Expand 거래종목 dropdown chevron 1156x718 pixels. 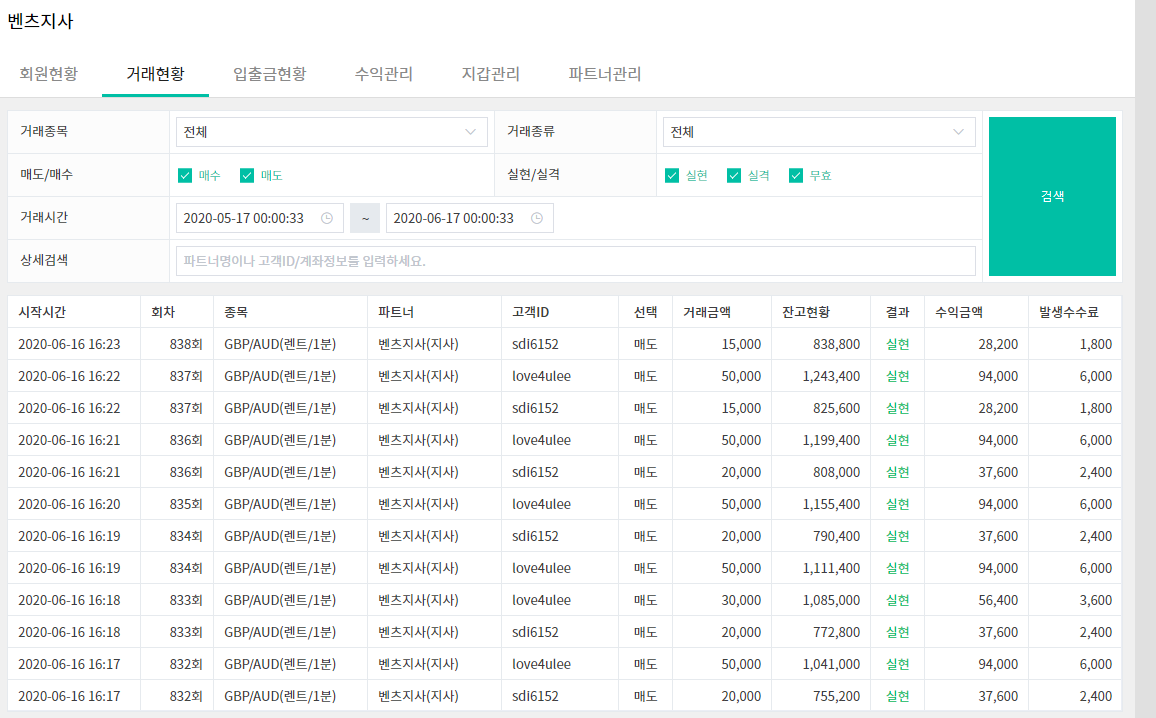point(470,132)
